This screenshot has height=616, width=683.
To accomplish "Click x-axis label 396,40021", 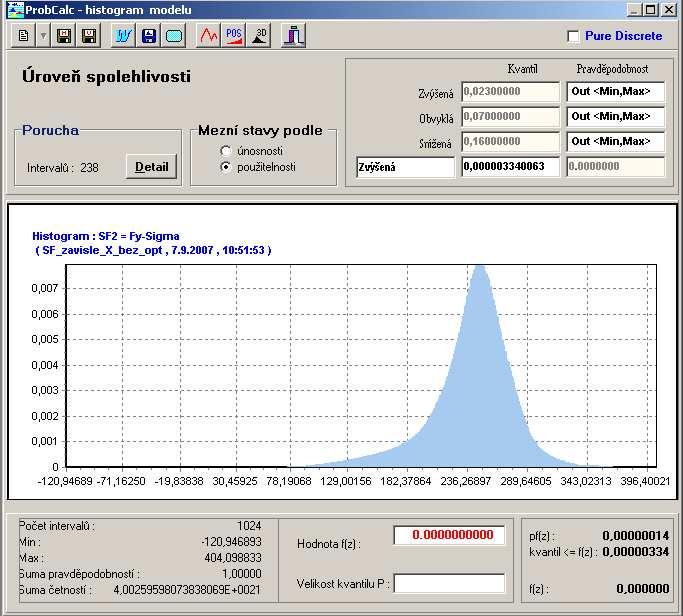I will [x=645, y=481].
